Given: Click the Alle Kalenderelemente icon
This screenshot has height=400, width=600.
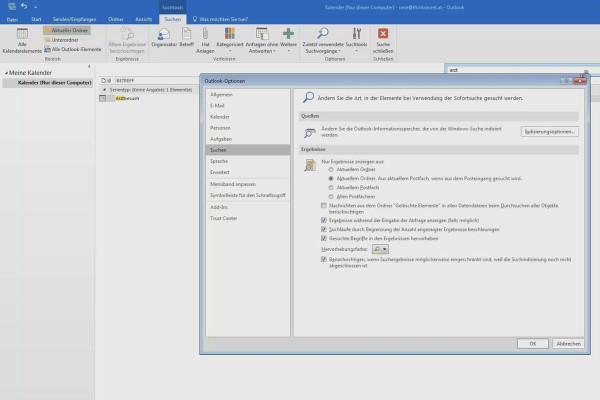Looking at the screenshot, I should [x=22, y=34].
